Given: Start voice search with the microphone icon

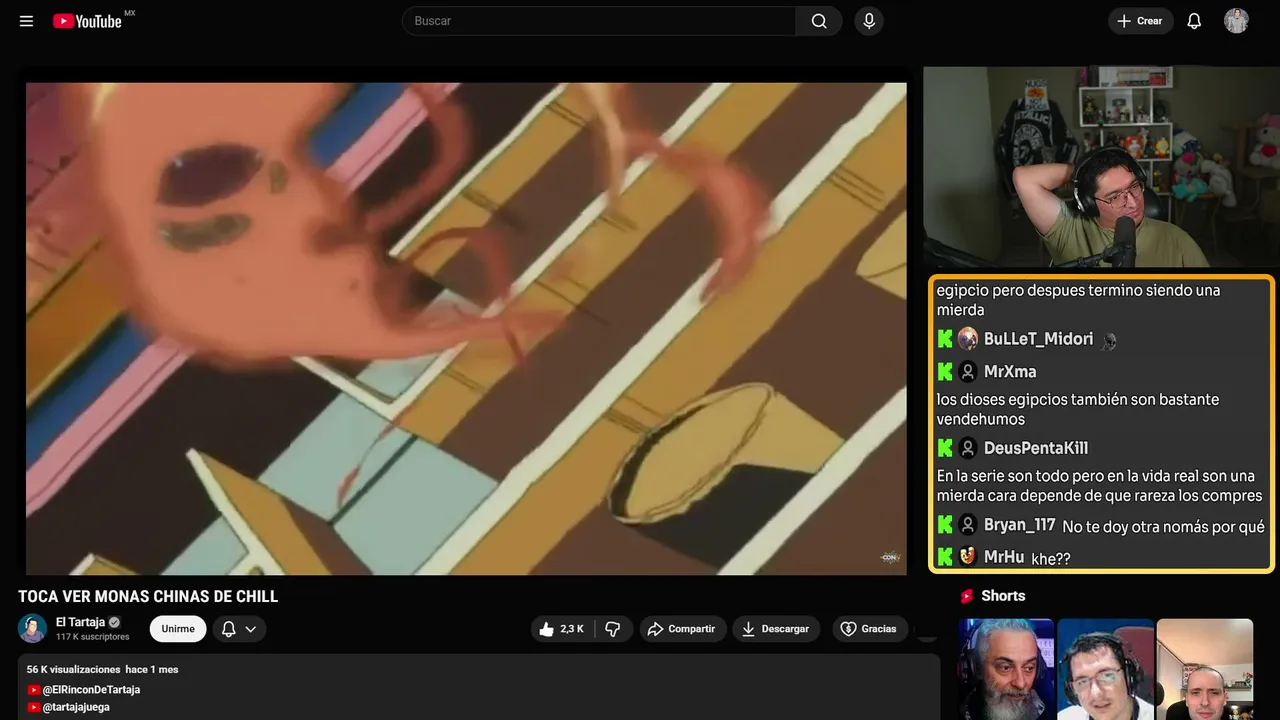Looking at the screenshot, I should coord(869,21).
